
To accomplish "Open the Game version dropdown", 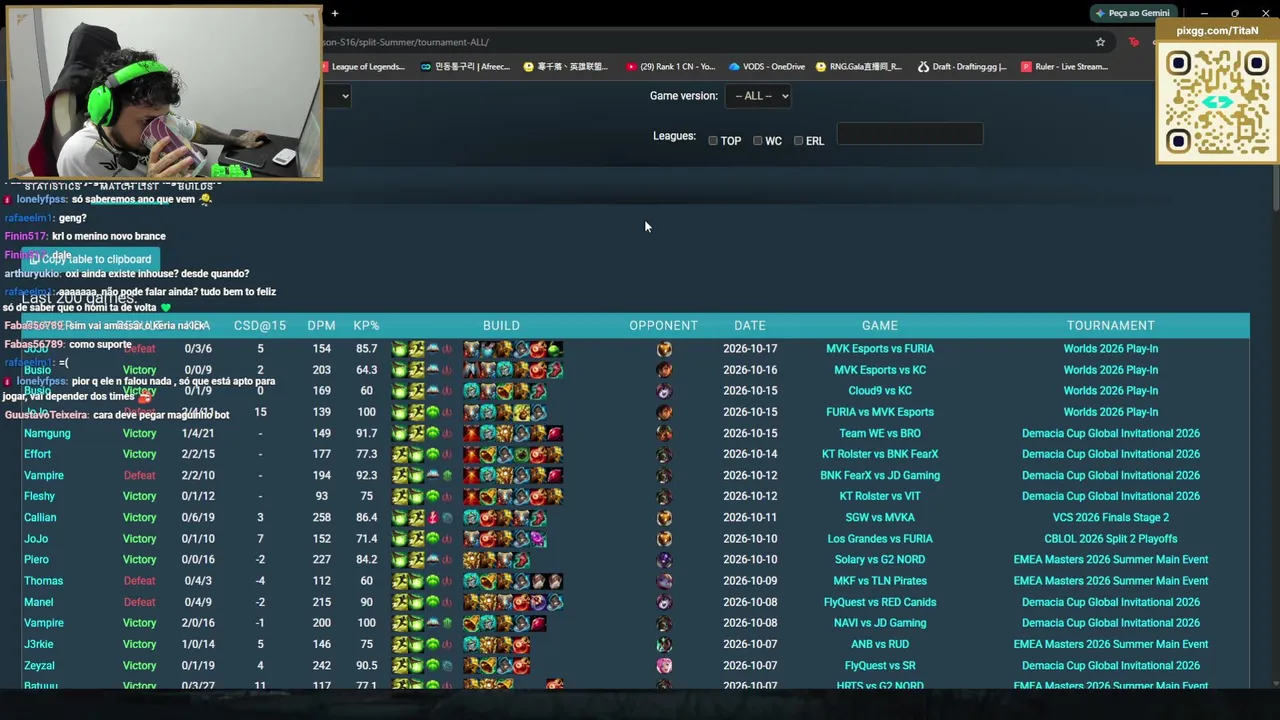I will pos(758,96).
